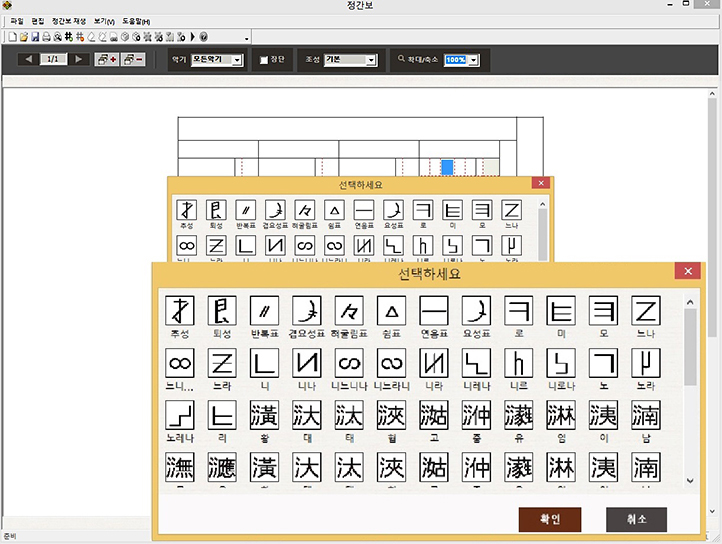The height and width of the screenshot is (544, 722).
Task: Go to the previous page arrow
Action: click(x=29, y=59)
